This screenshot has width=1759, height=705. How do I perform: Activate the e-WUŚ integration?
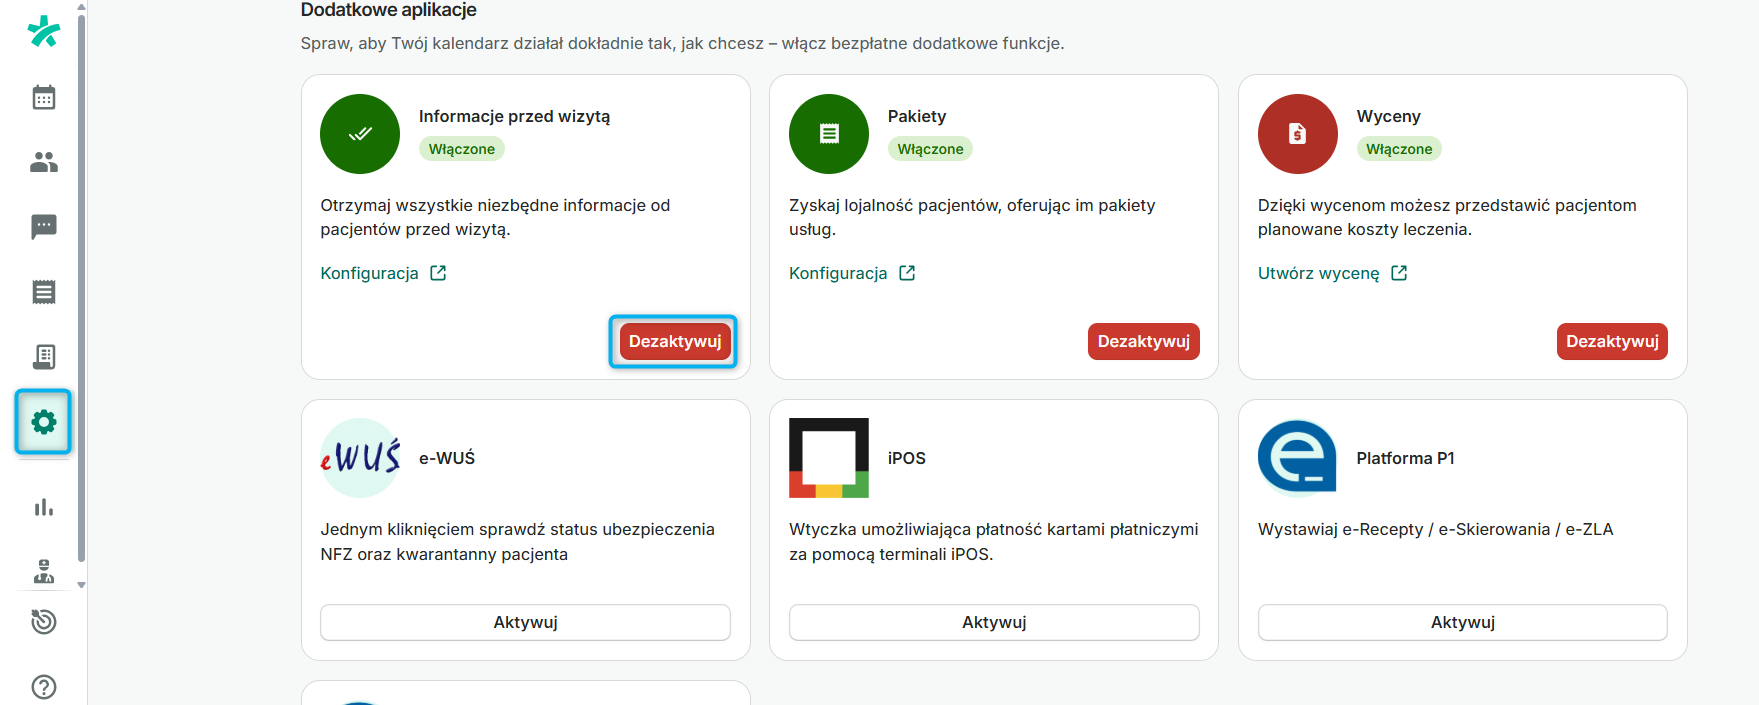click(x=524, y=622)
